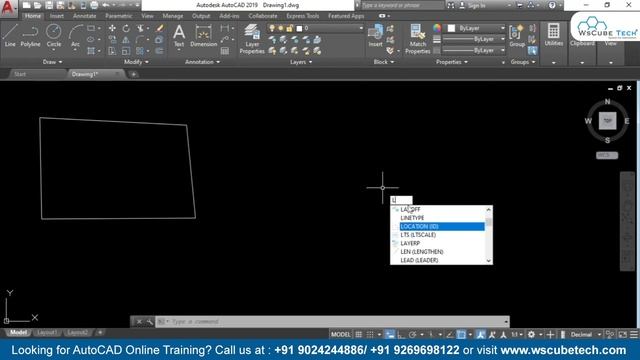The width and height of the screenshot is (640, 360).
Task: Open the Express Tools ribbon tab
Action: tap(302, 16)
